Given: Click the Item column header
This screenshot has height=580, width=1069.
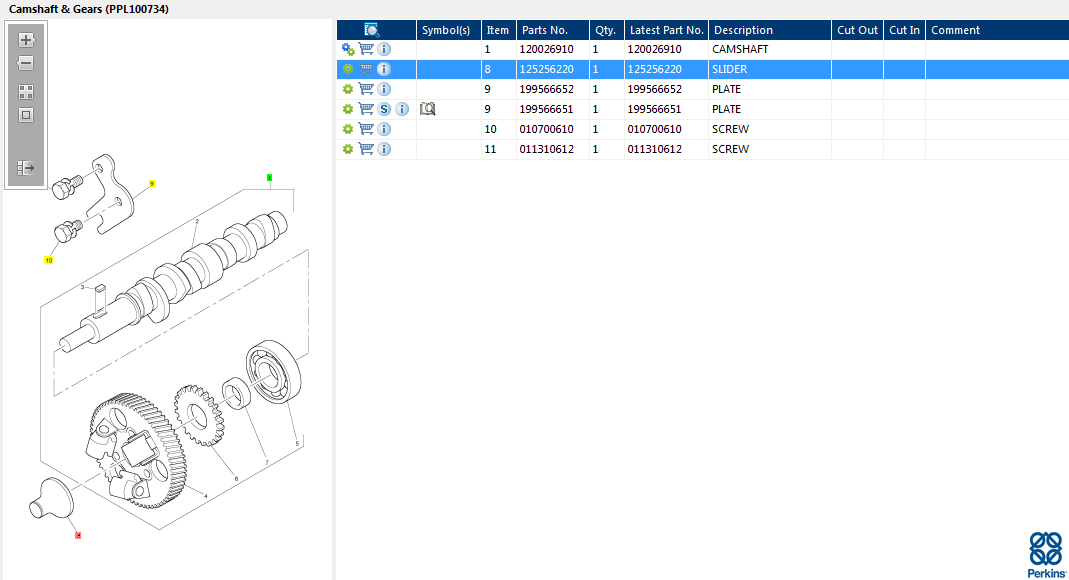Looking at the screenshot, I should tap(497, 30).
